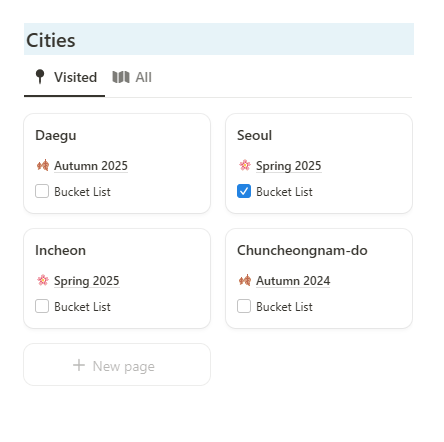Screen dimensions: 444x442
Task: Switch to the All tab
Action: coord(132,77)
